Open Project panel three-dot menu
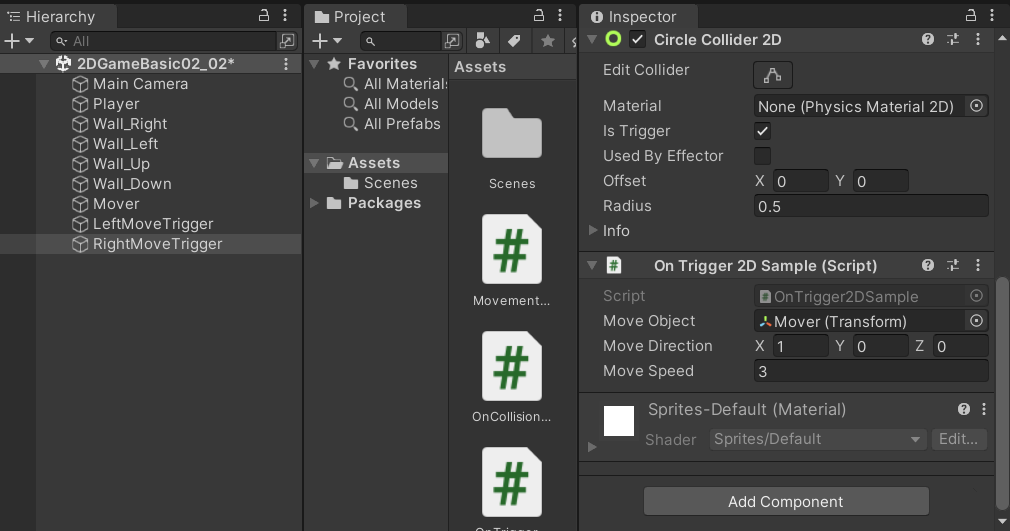This screenshot has height=531, width=1010. (x=560, y=15)
